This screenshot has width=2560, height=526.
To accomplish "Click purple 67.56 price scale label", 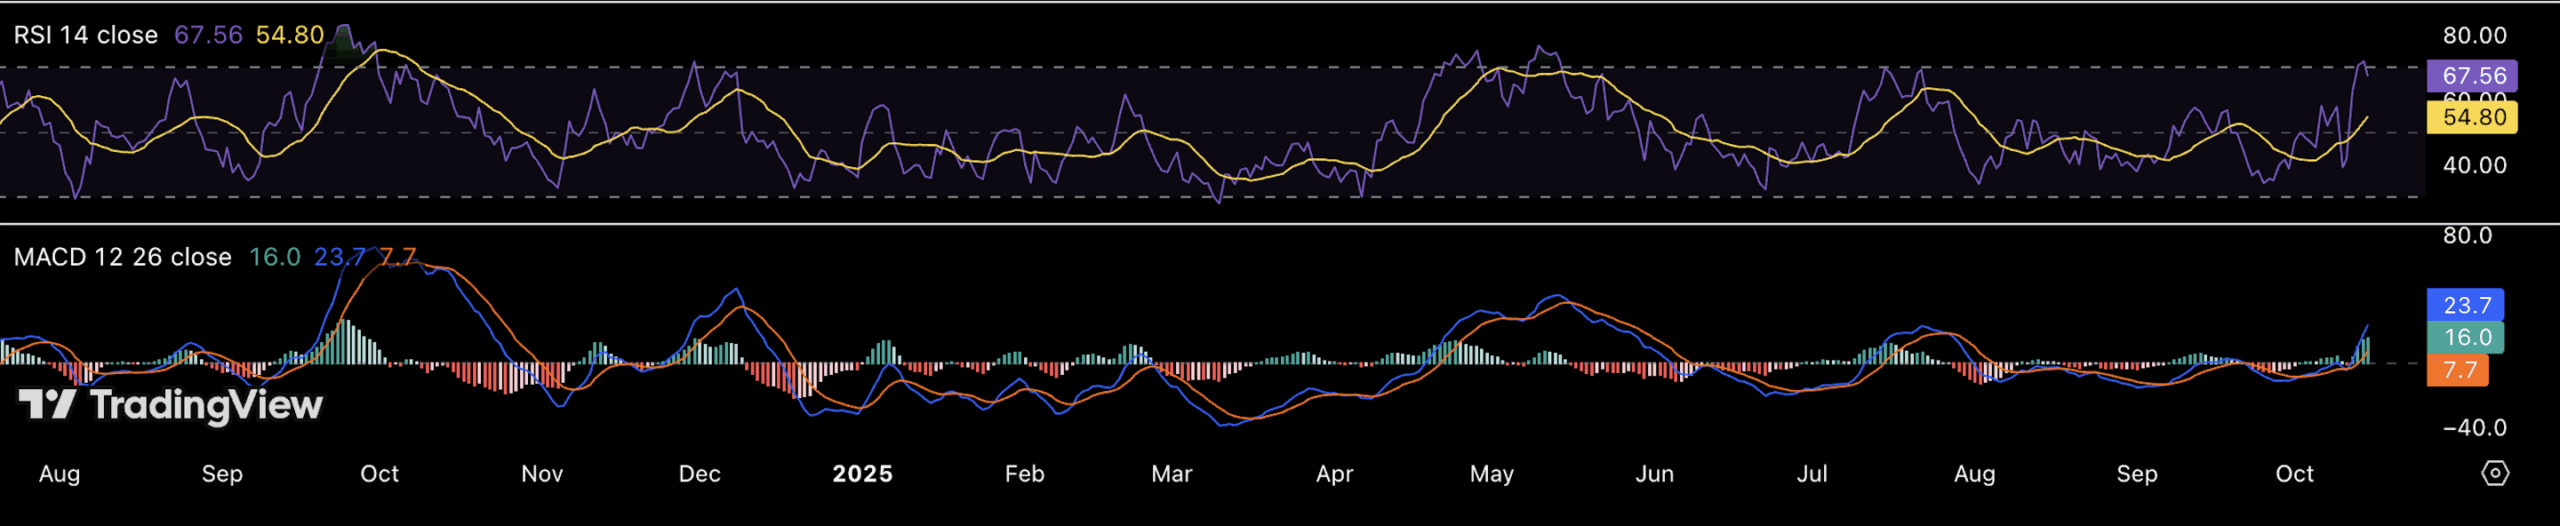I will click(x=2472, y=76).
